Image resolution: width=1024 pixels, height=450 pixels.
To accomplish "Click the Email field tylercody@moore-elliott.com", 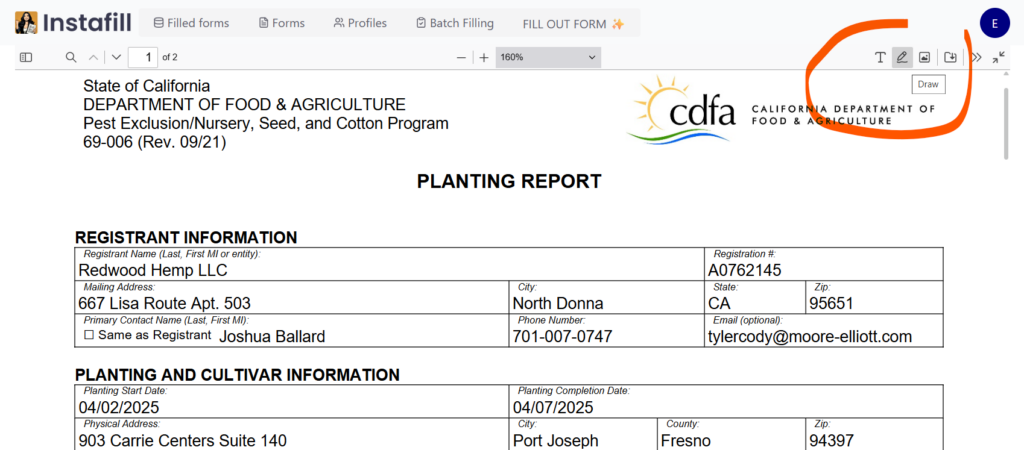I will [x=824, y=336].
